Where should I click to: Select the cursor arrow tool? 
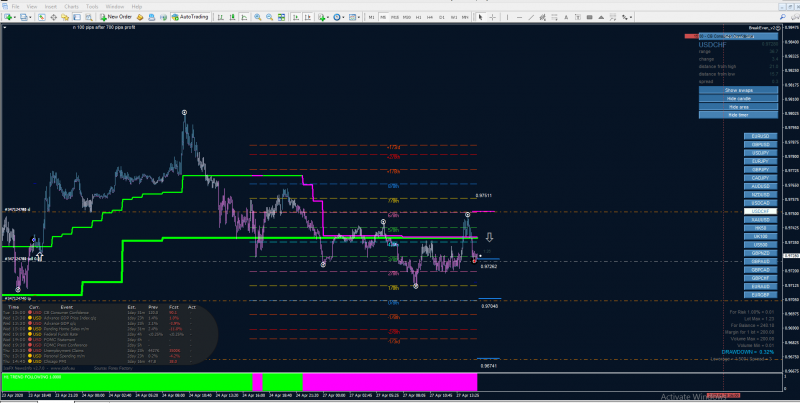480,17
